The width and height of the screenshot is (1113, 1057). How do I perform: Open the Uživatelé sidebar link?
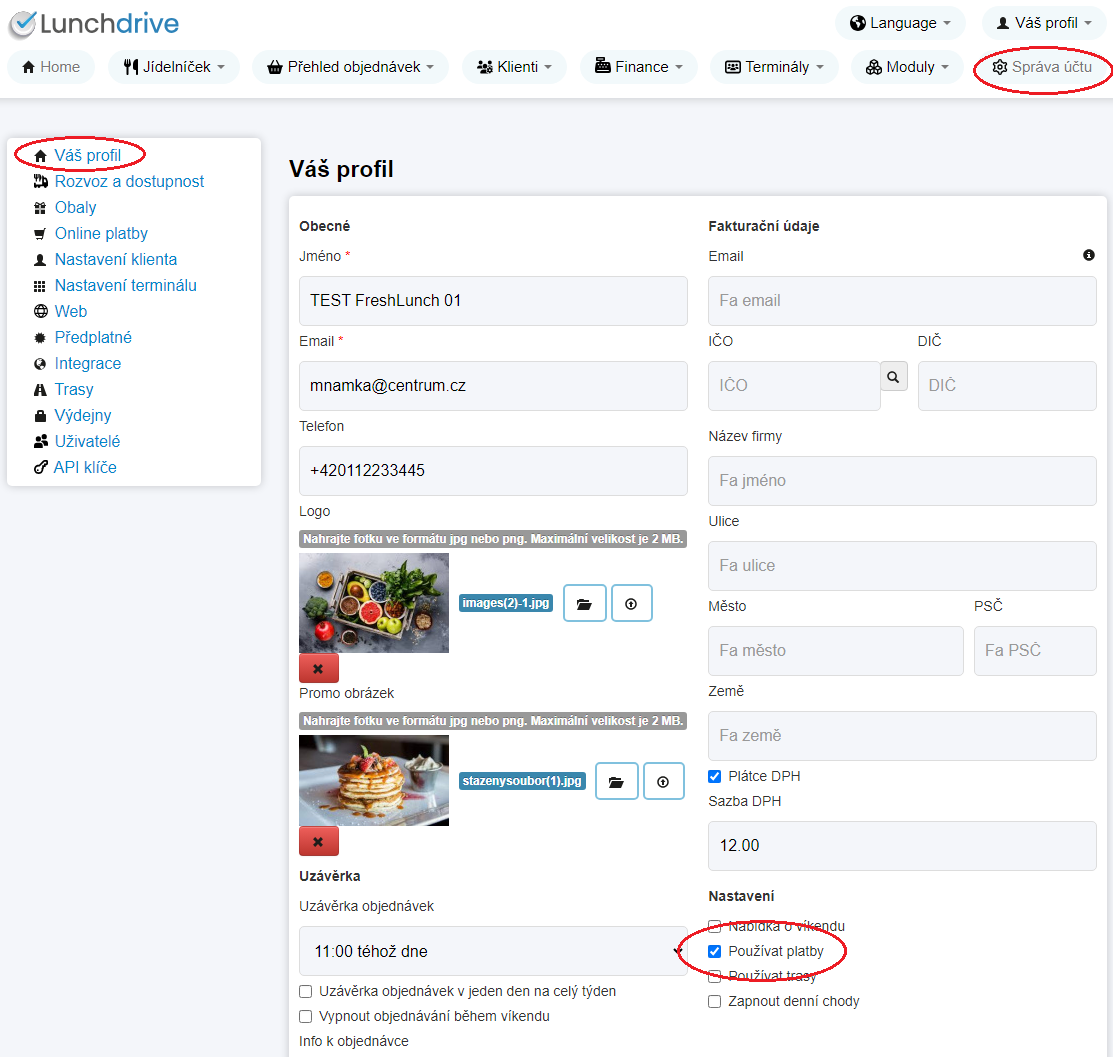click(x=87, y=442)
